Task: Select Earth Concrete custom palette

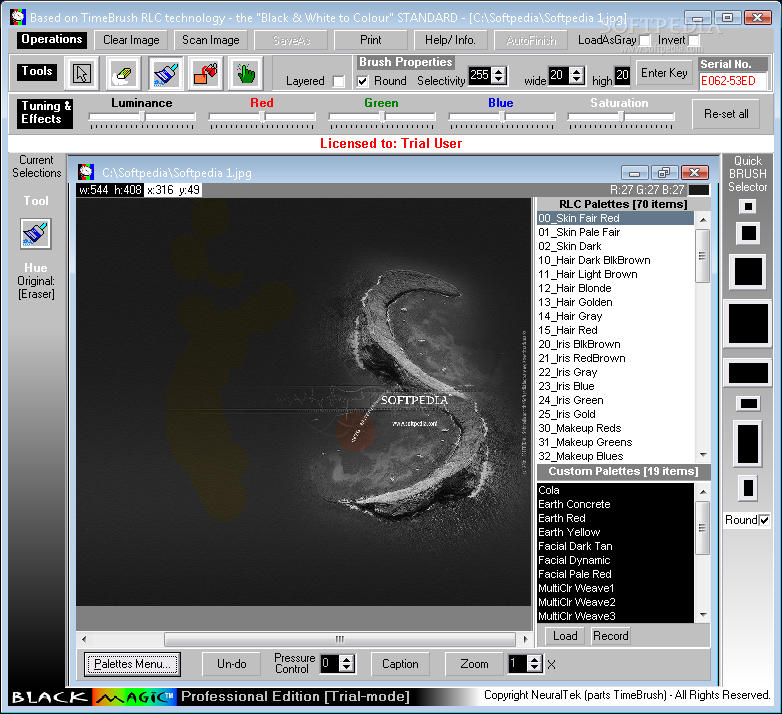Action: pyautogui.click(x=615, y=504)
